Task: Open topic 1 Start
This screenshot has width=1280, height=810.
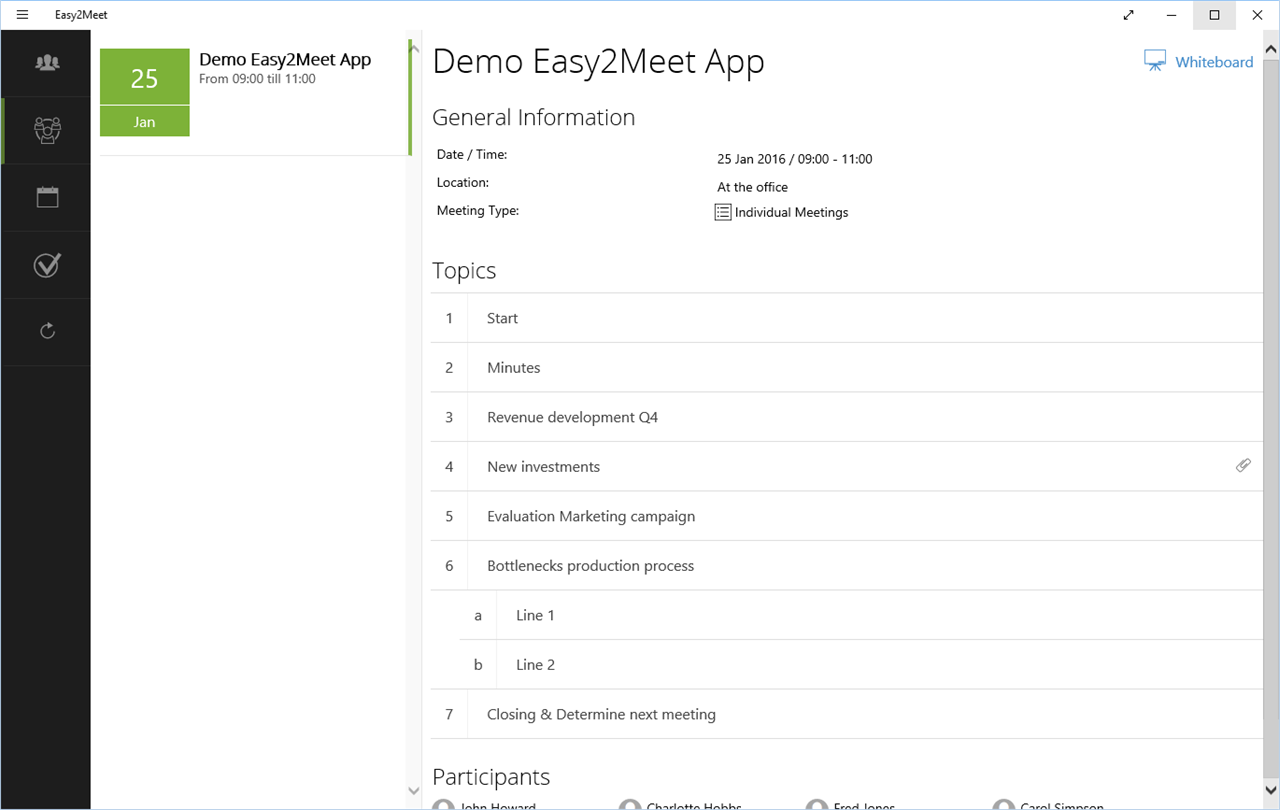Action: [847, 318]
